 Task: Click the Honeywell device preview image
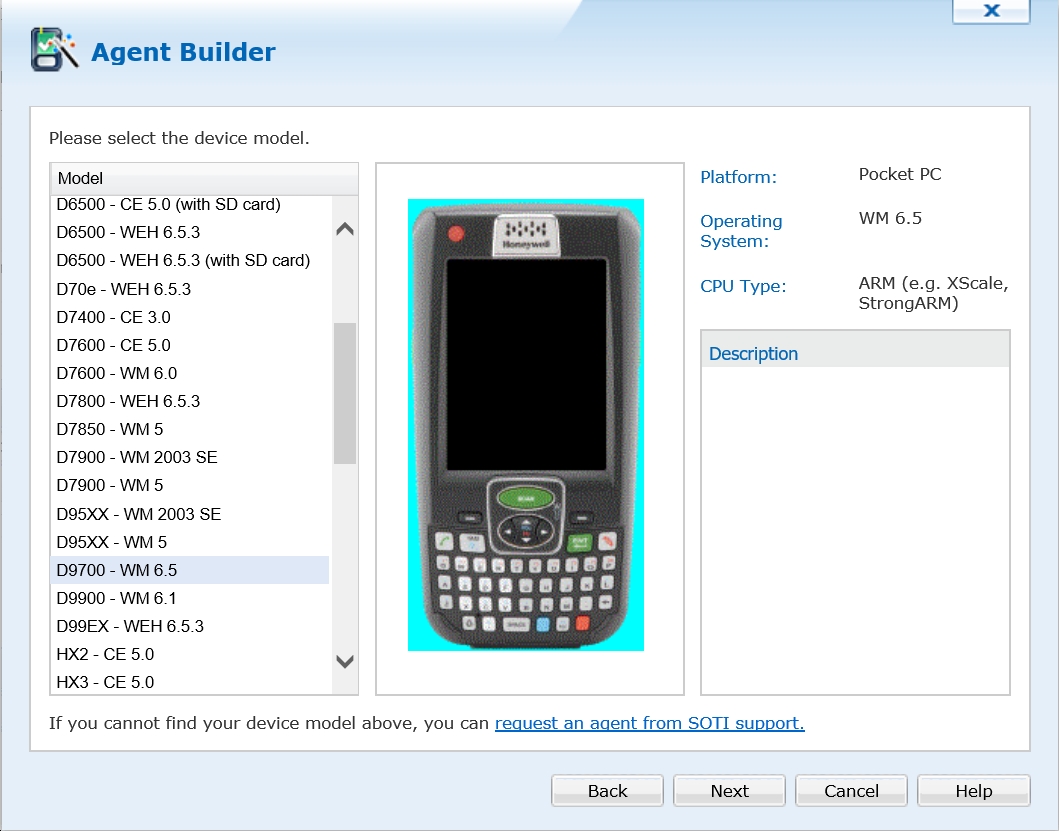[x=526, y=425]
